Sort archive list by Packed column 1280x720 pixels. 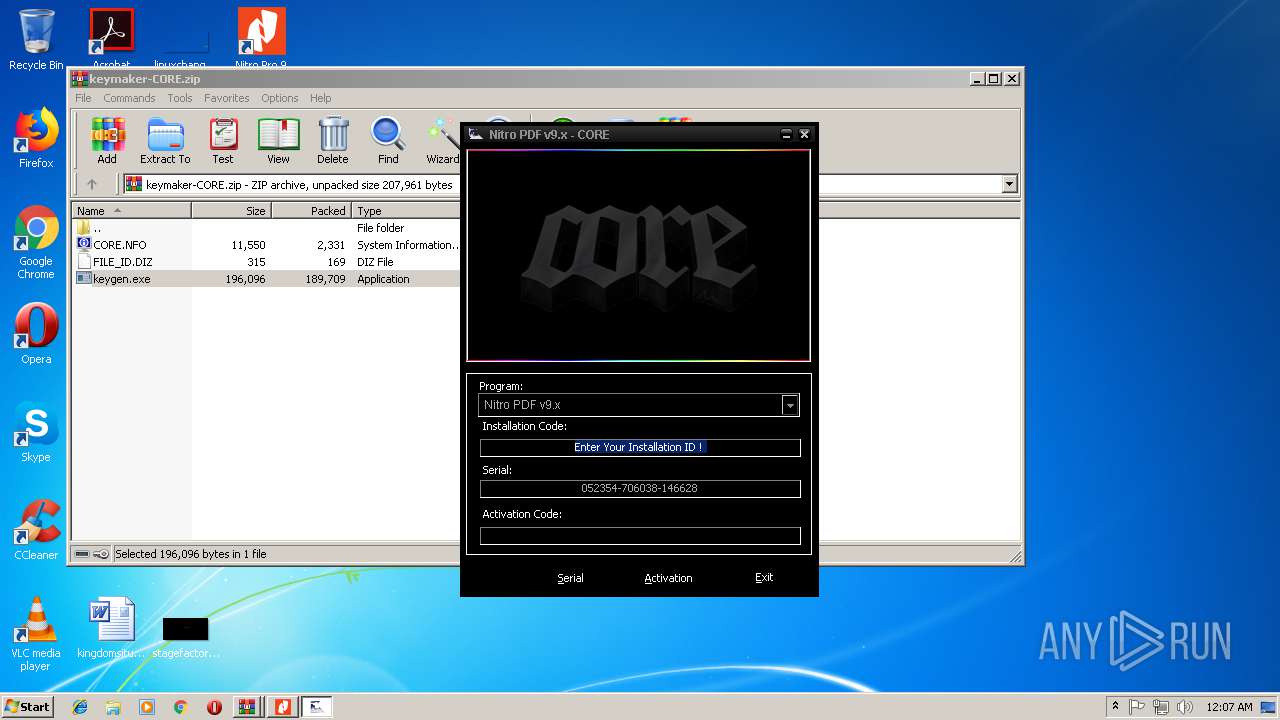311,211
